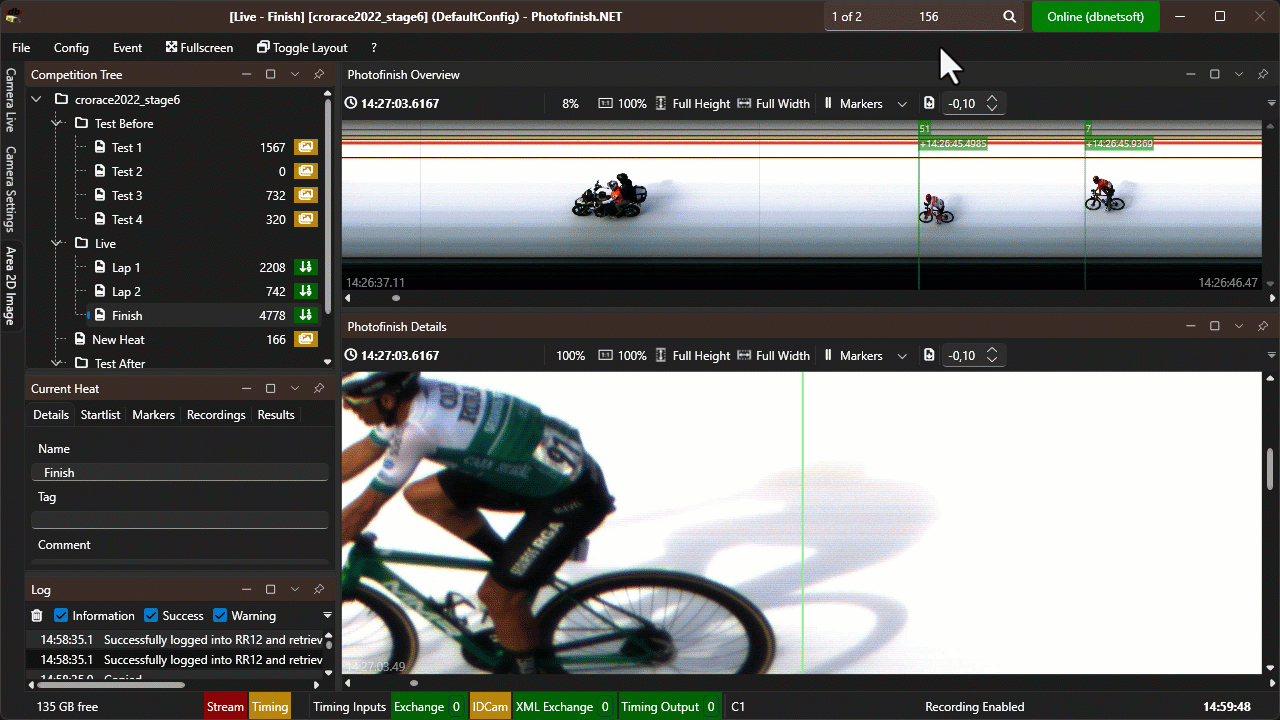
Task: Toggle the Information log filter checkbox
Action: point(61,616)
